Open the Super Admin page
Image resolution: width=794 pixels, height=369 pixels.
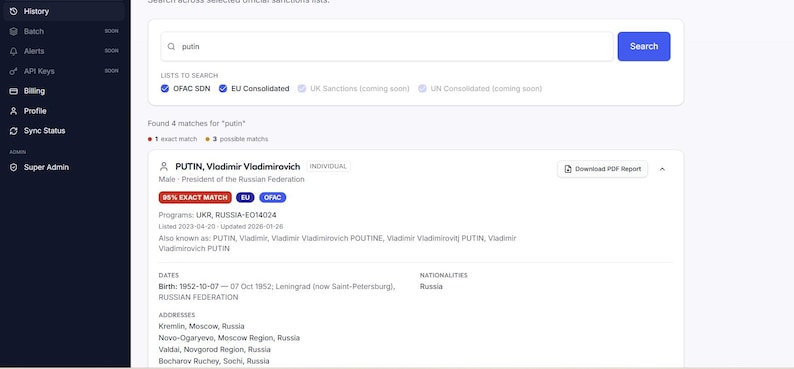click(x=63, y=167)
